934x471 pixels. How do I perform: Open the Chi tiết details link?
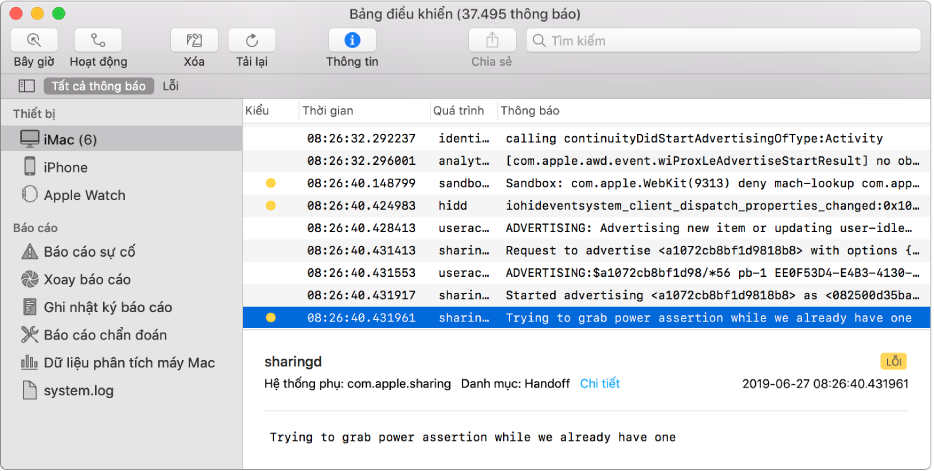tap(600, 383)
